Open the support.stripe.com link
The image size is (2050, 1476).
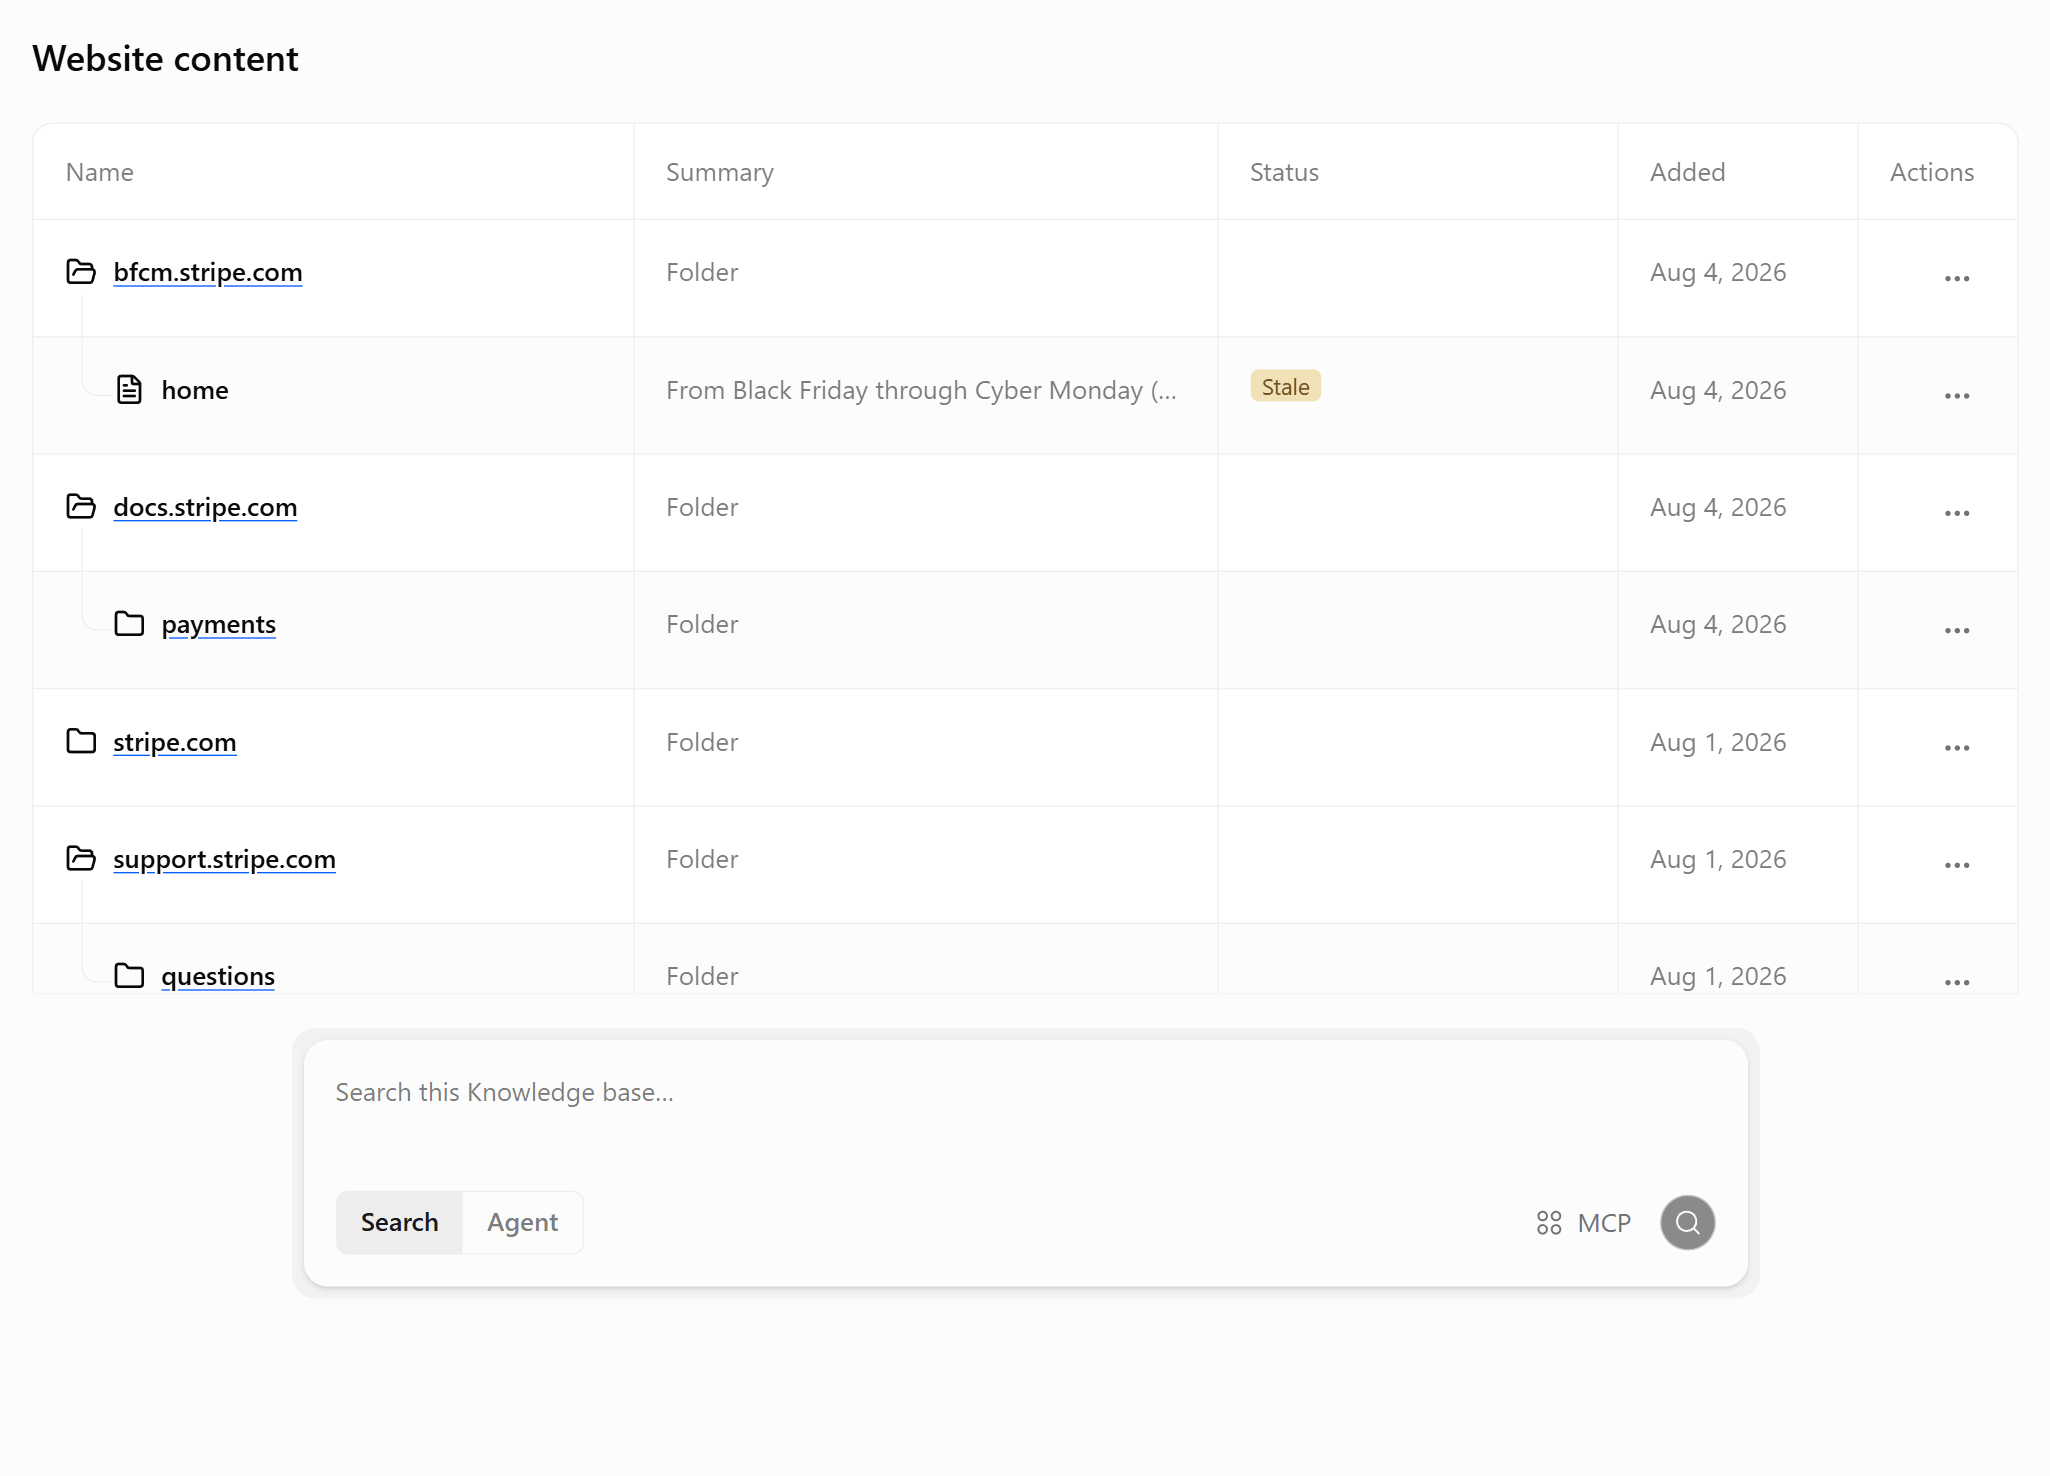224,859
